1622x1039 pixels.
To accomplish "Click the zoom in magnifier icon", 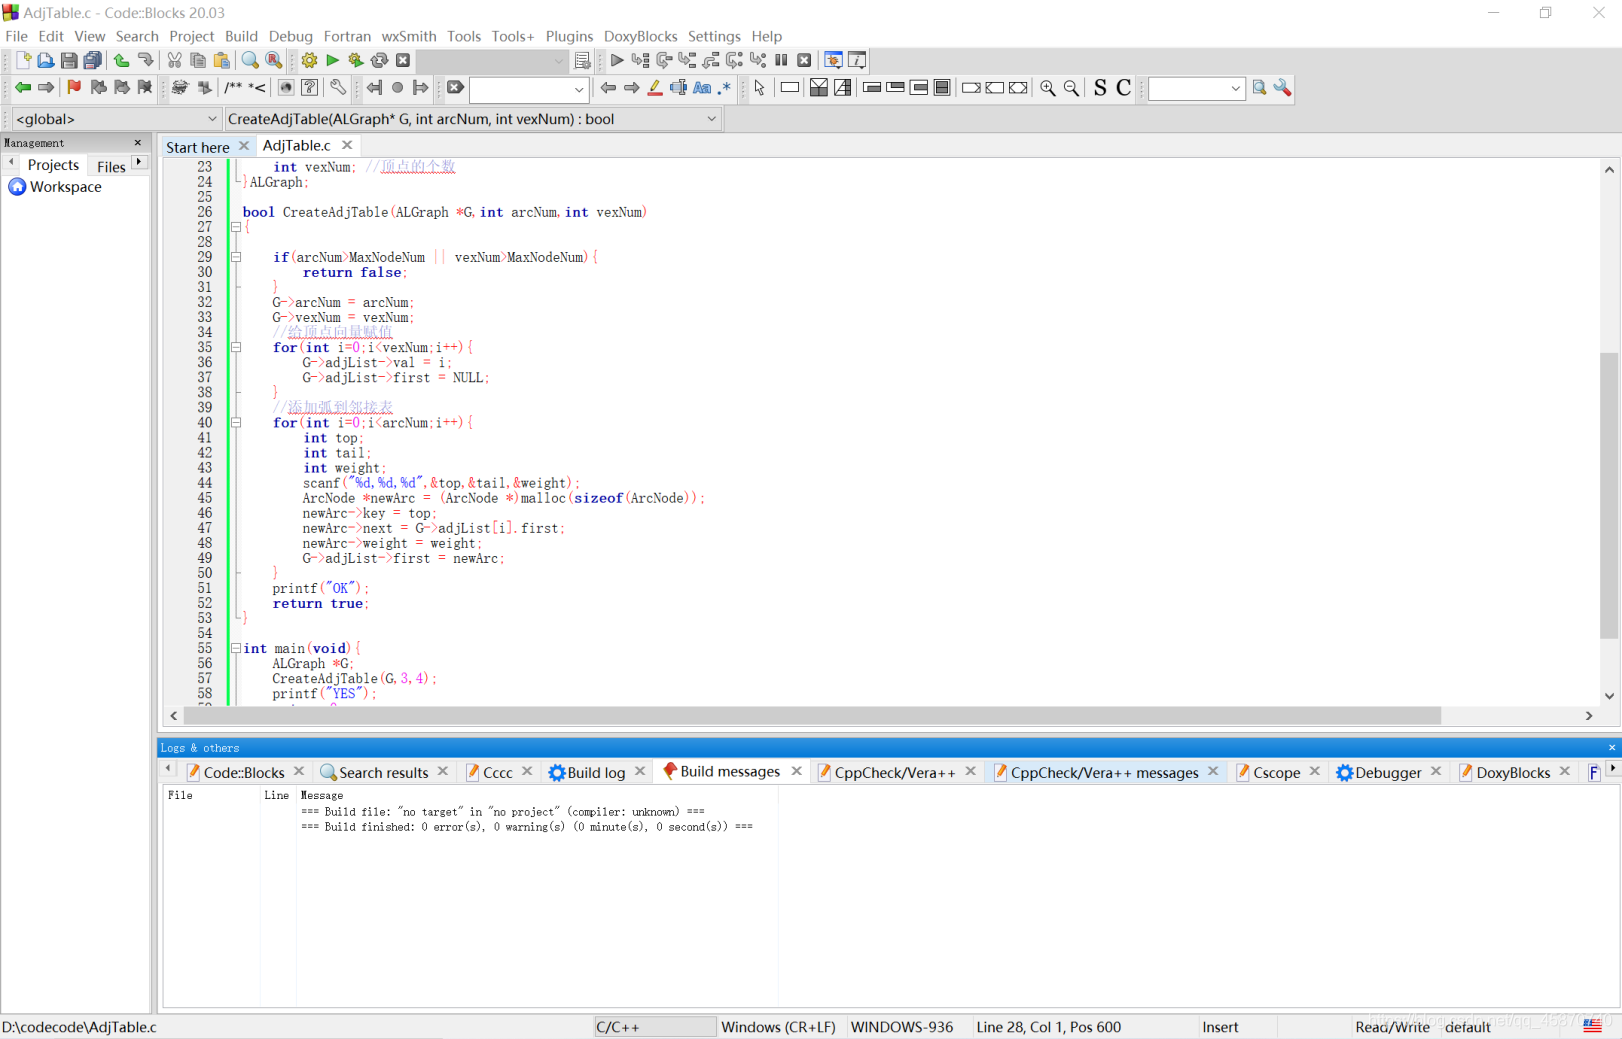I will [x=1048, y=88].
